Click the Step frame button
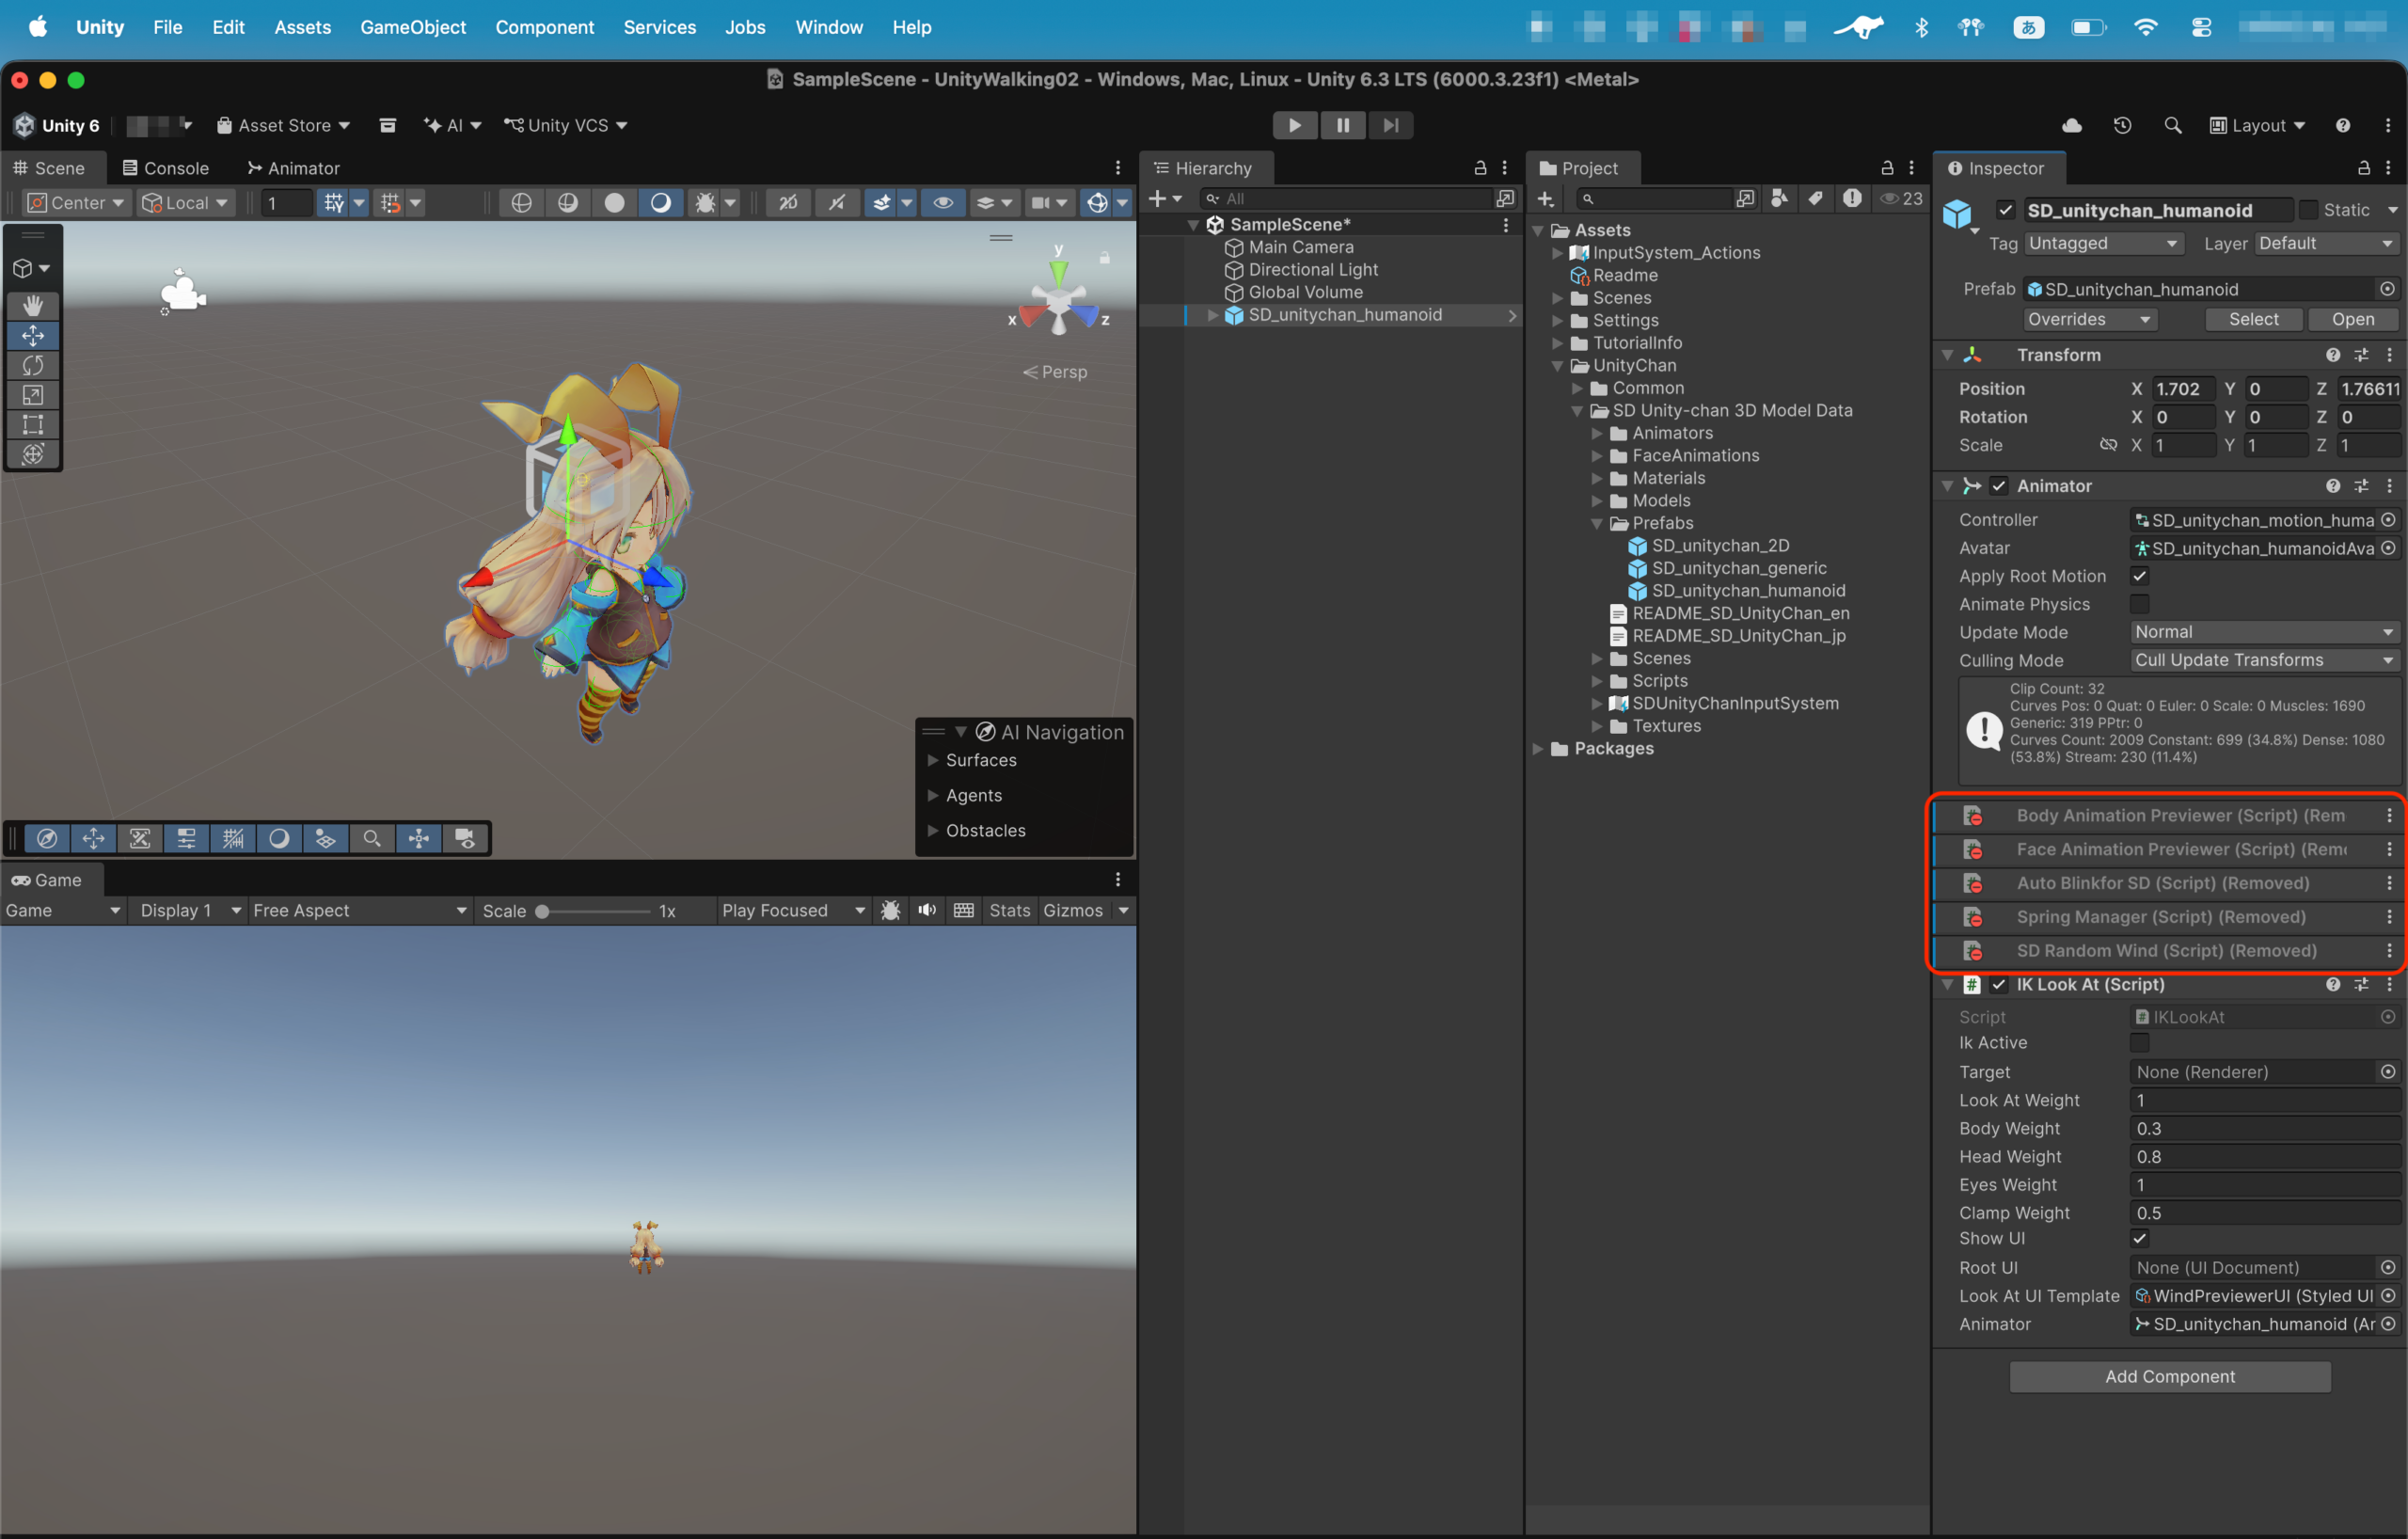The height and width of the screenshot is (1539, 2408). [1391, 125]
